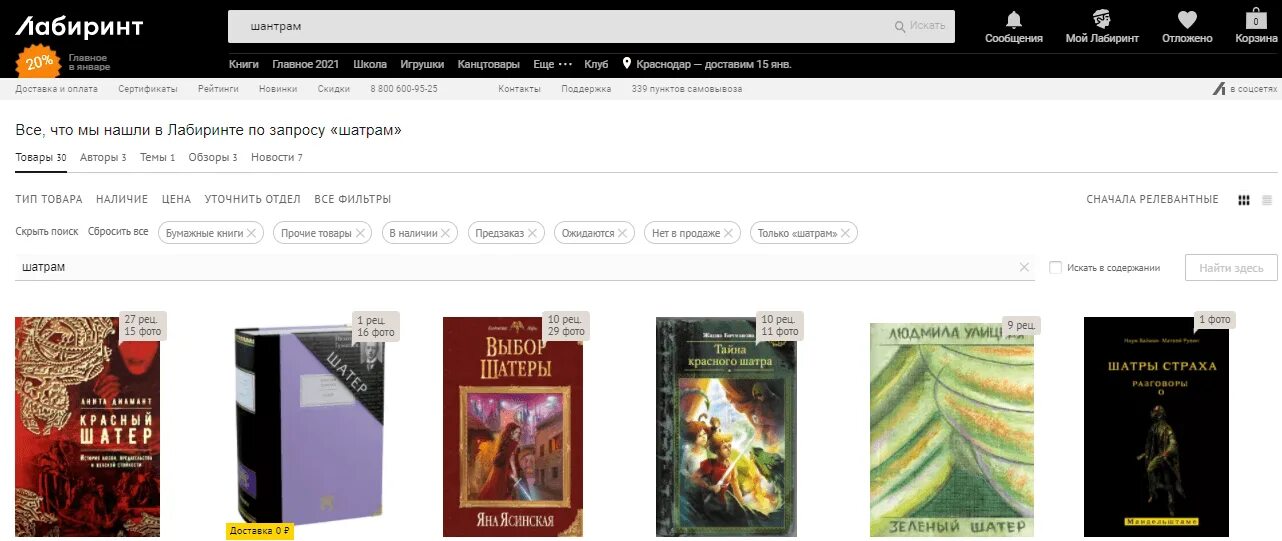Remove the Нет в продаже filter chip

click(728, 233)
